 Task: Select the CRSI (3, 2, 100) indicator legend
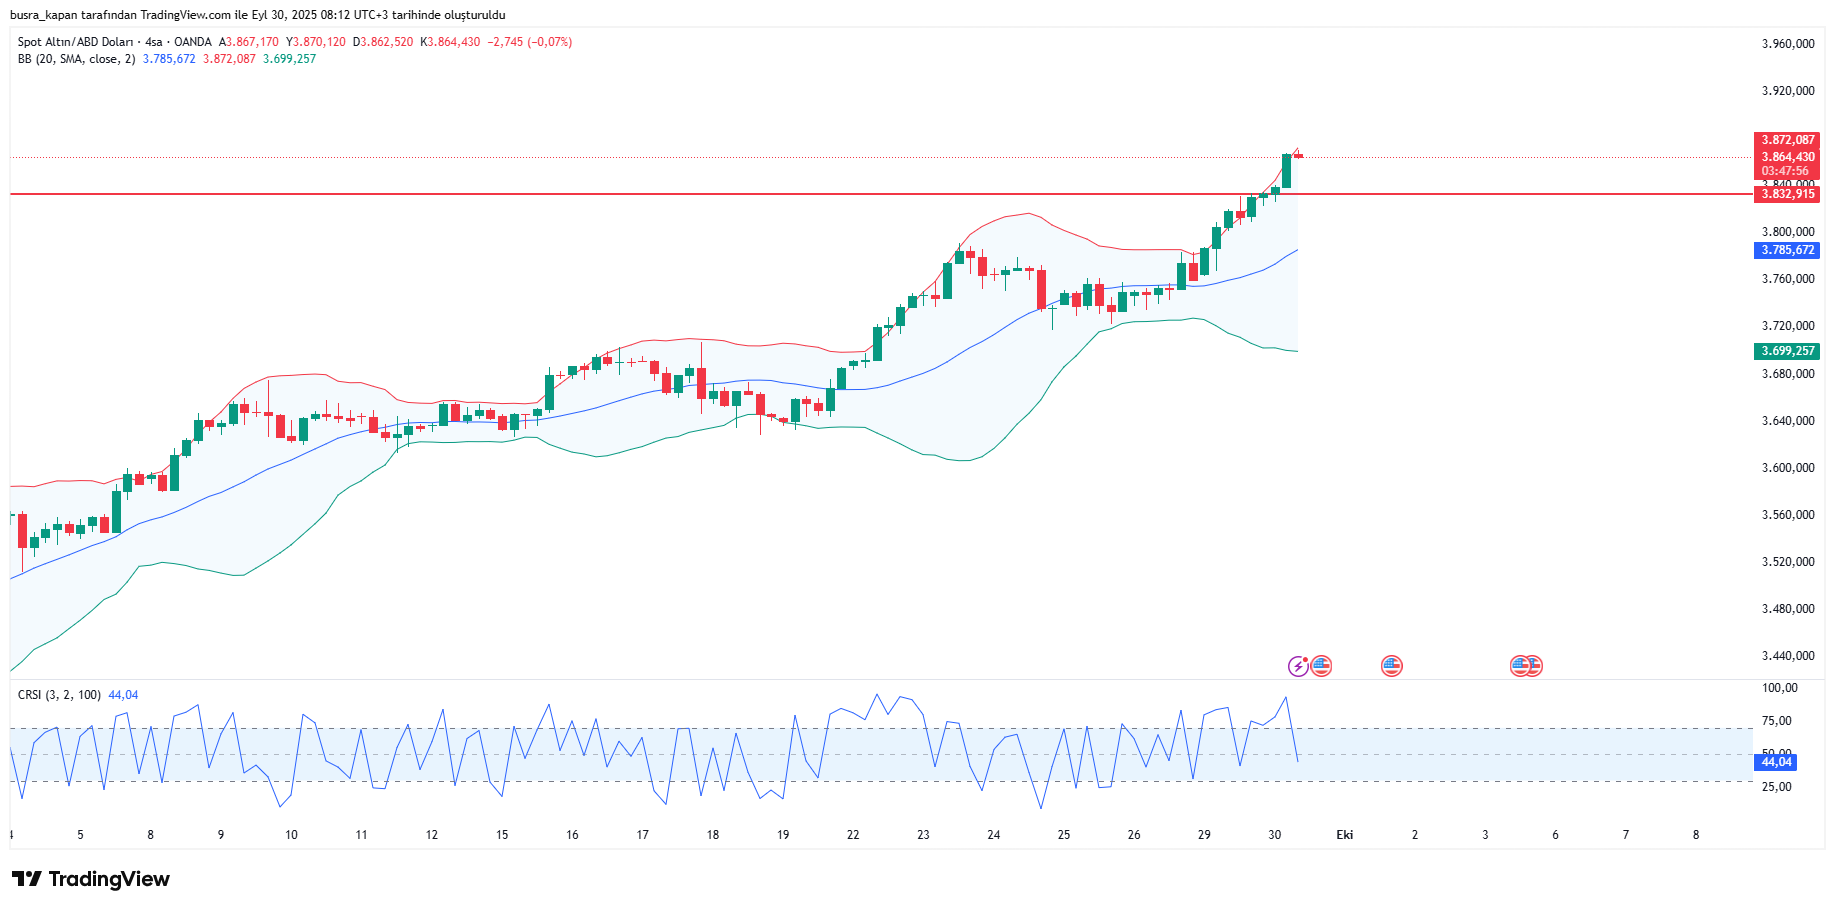point(59,695)
